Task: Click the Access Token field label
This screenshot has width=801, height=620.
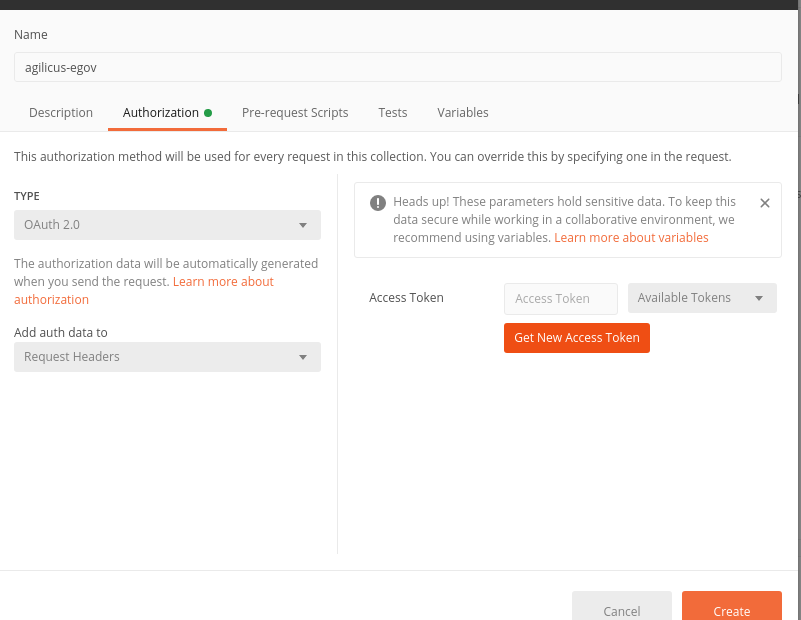Action: (x=406, y=298)
